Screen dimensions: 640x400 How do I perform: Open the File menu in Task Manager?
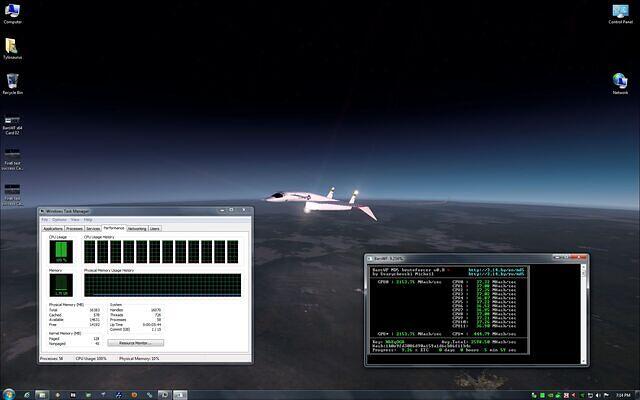tap(44, 220)
